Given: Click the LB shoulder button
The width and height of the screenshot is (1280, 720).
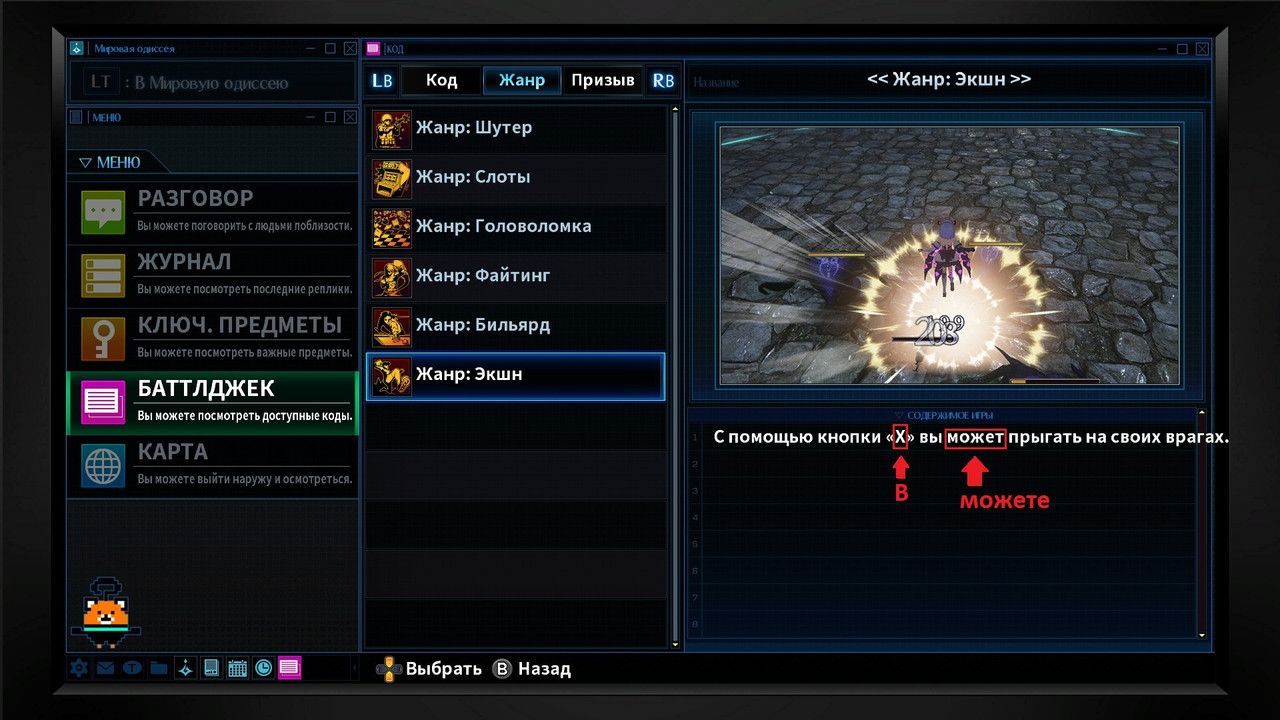Looking at the screenshot, I should 382,81.
